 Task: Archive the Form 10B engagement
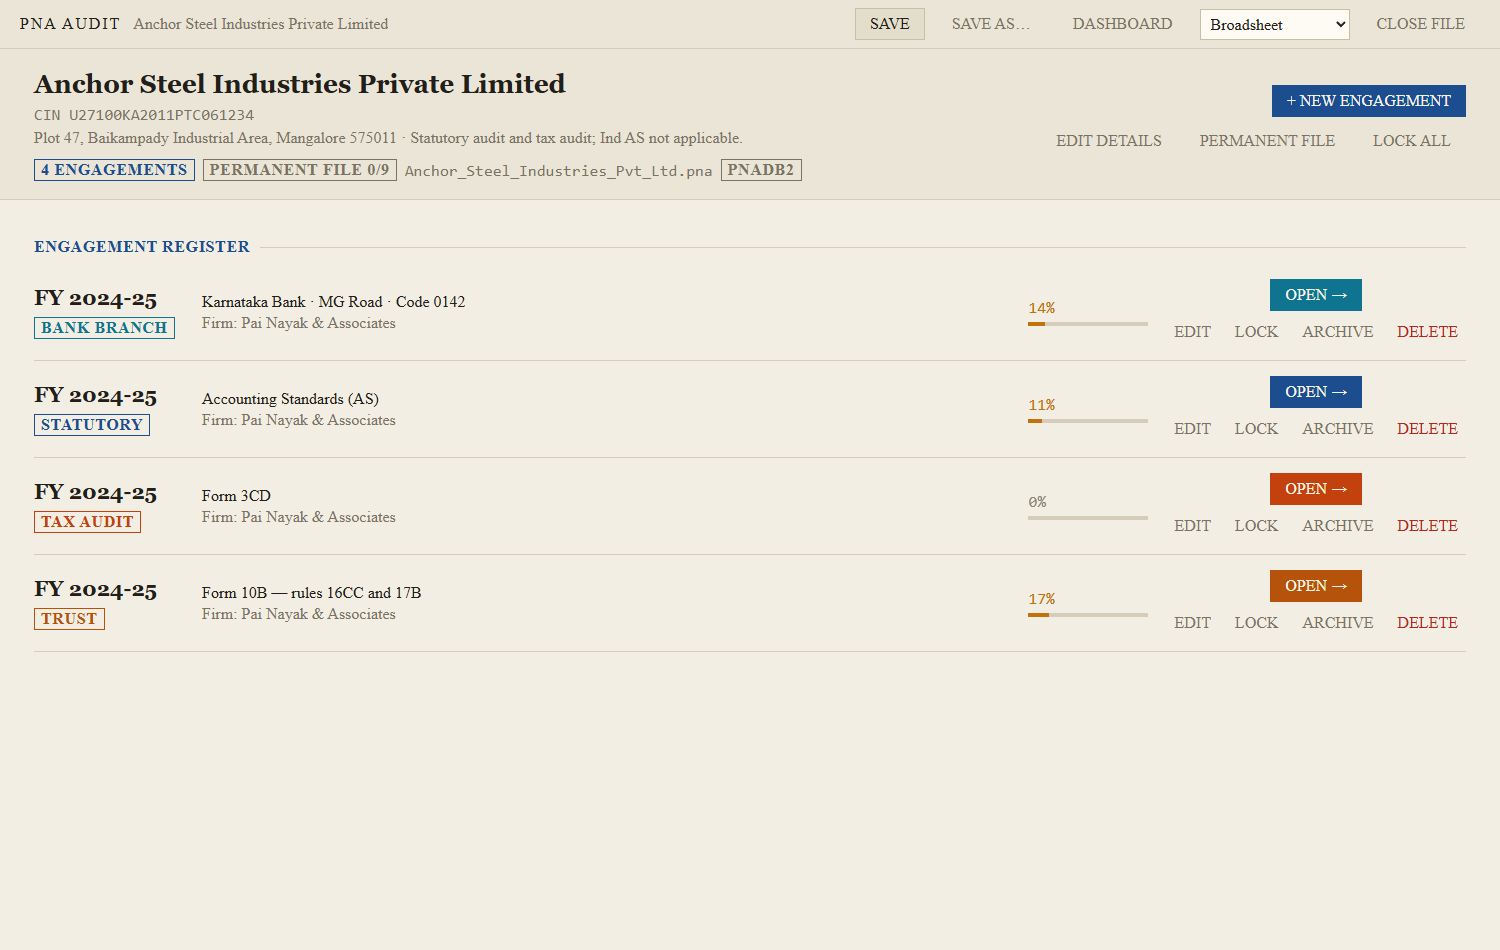click(x=1338, y=623)
